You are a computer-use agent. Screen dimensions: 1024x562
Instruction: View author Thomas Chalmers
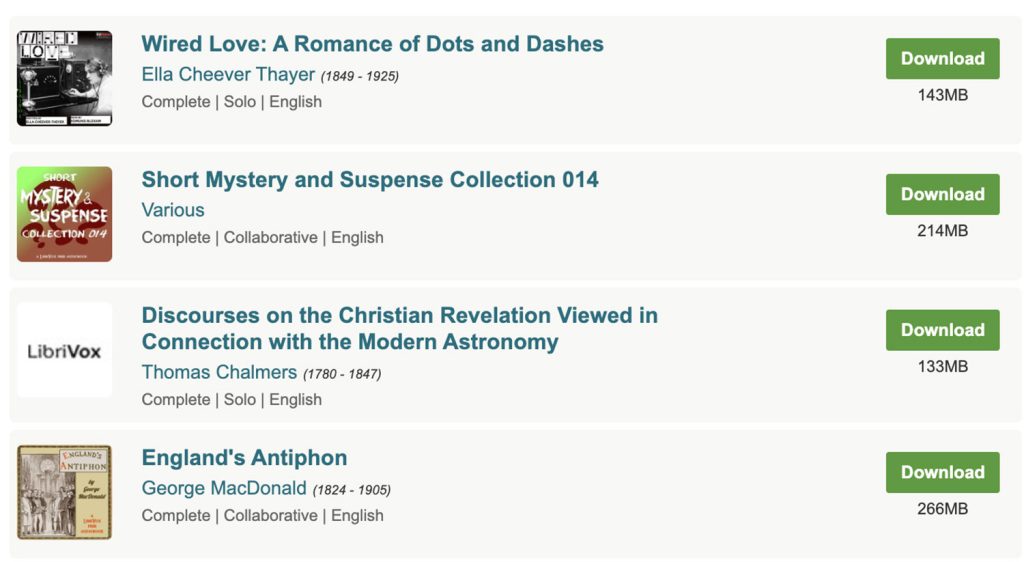coord(219,372)
